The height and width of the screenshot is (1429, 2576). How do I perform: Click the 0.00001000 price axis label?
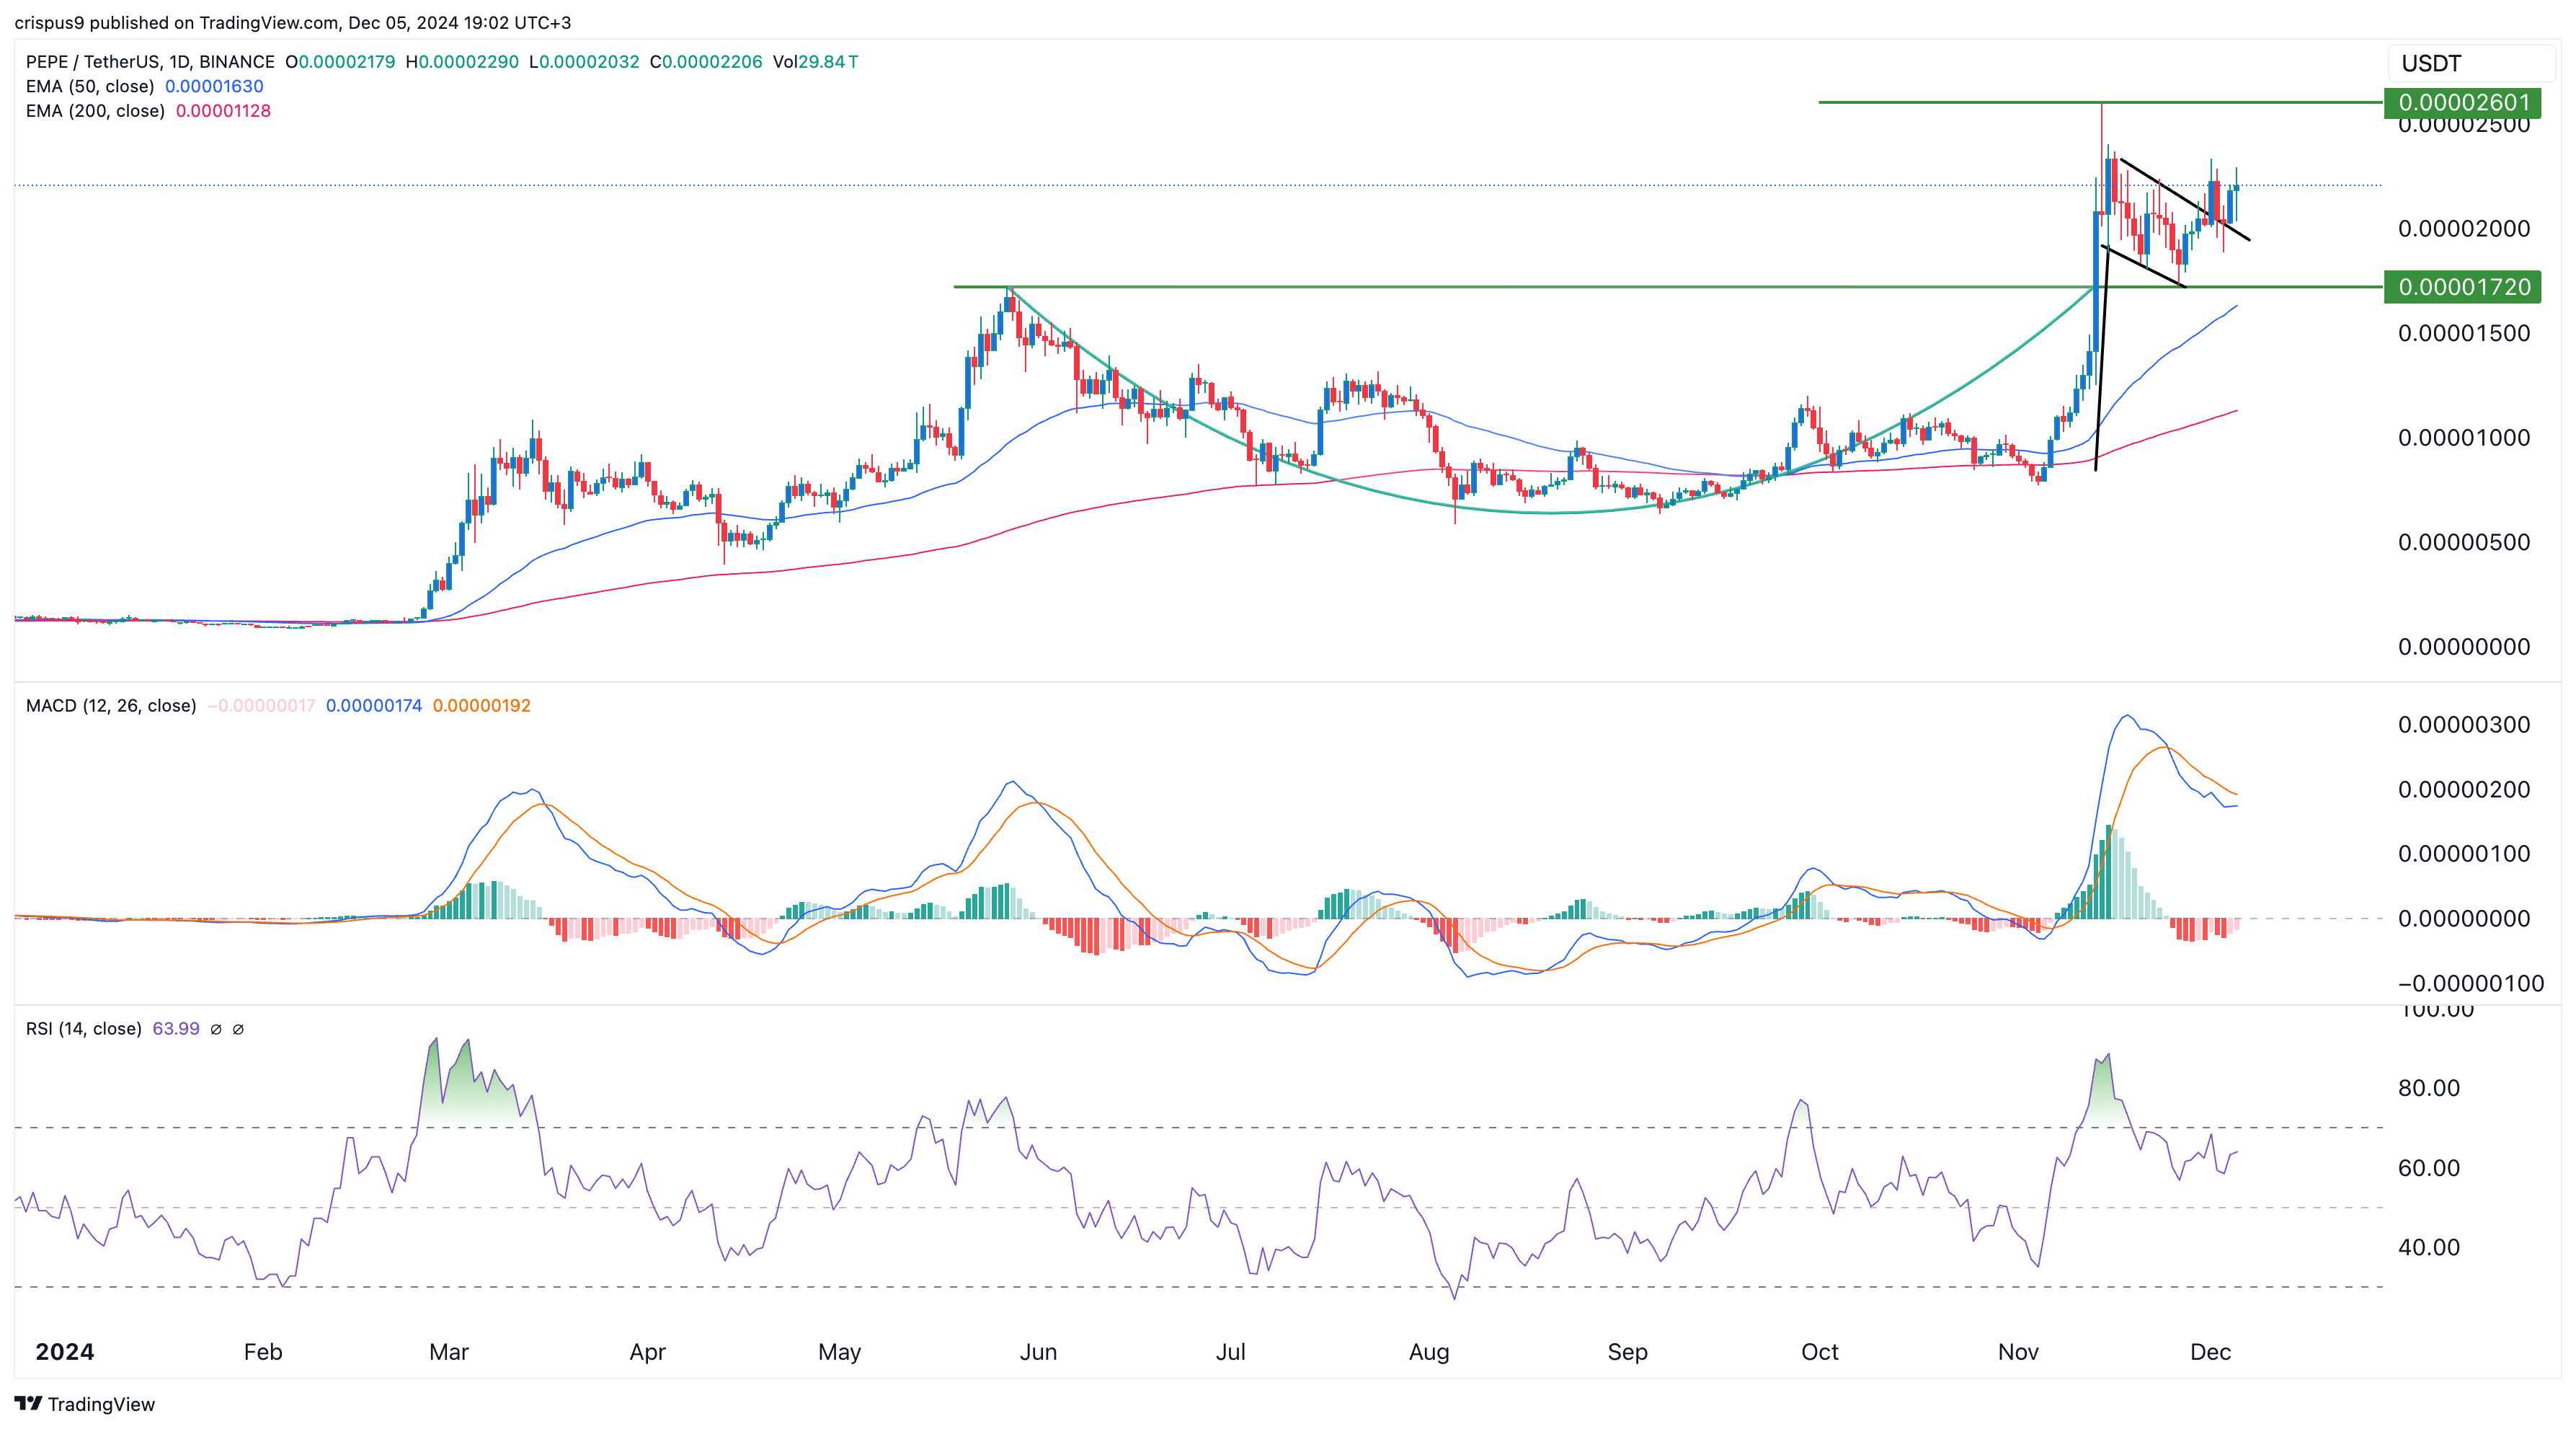click(x=2464, y=437)
